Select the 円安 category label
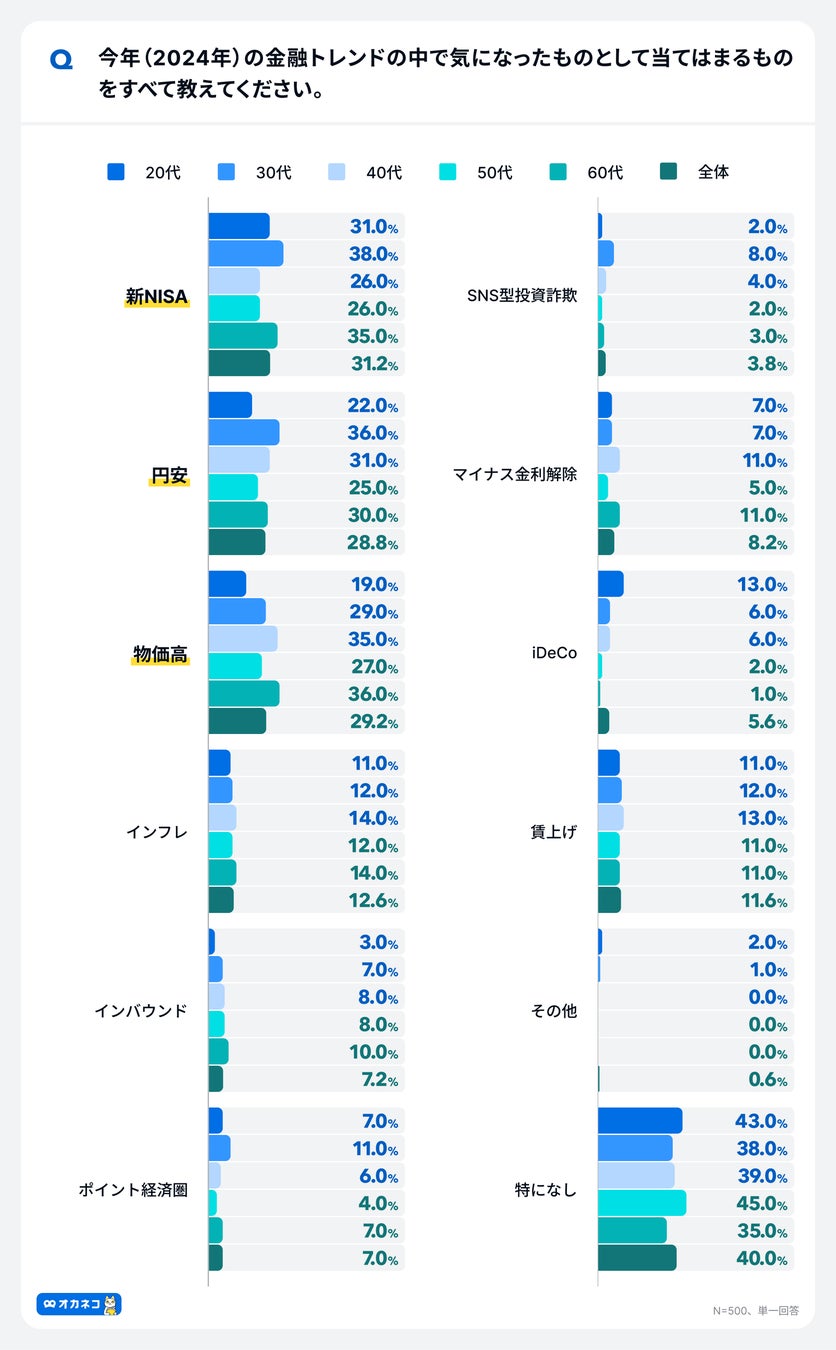 [169, 475]
